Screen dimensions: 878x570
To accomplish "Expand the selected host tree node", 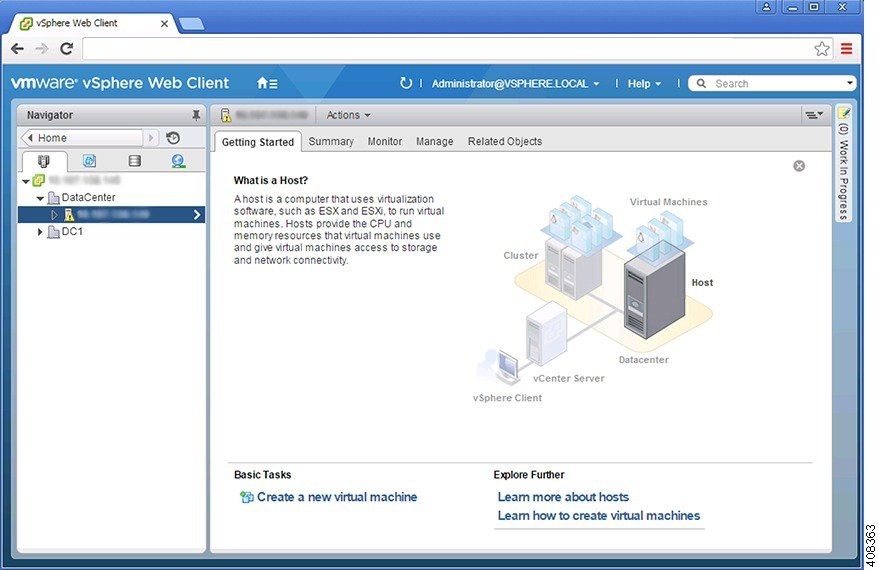I will (x=54, y=215).
